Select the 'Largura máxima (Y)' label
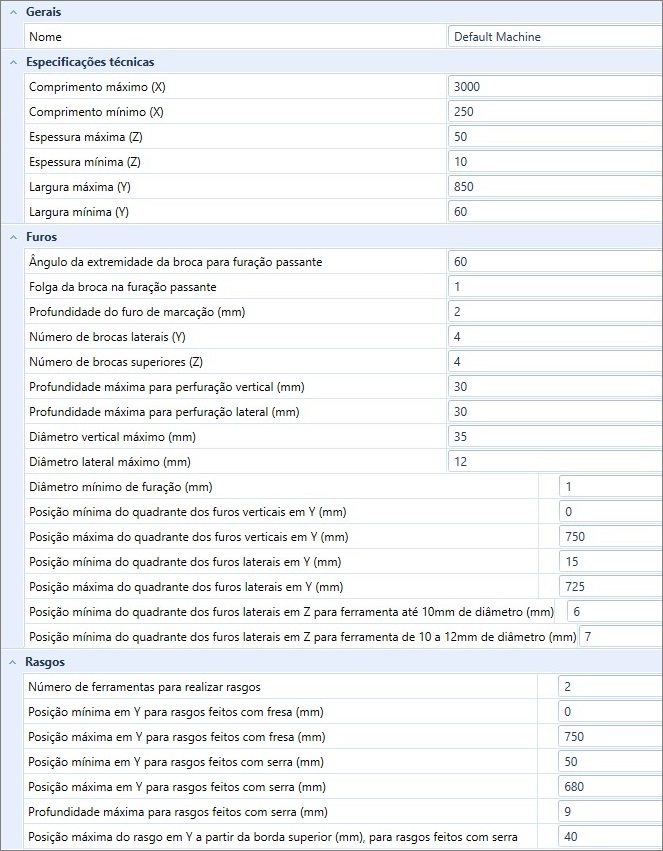Screen dimensions: 663x851 point(80,187)
